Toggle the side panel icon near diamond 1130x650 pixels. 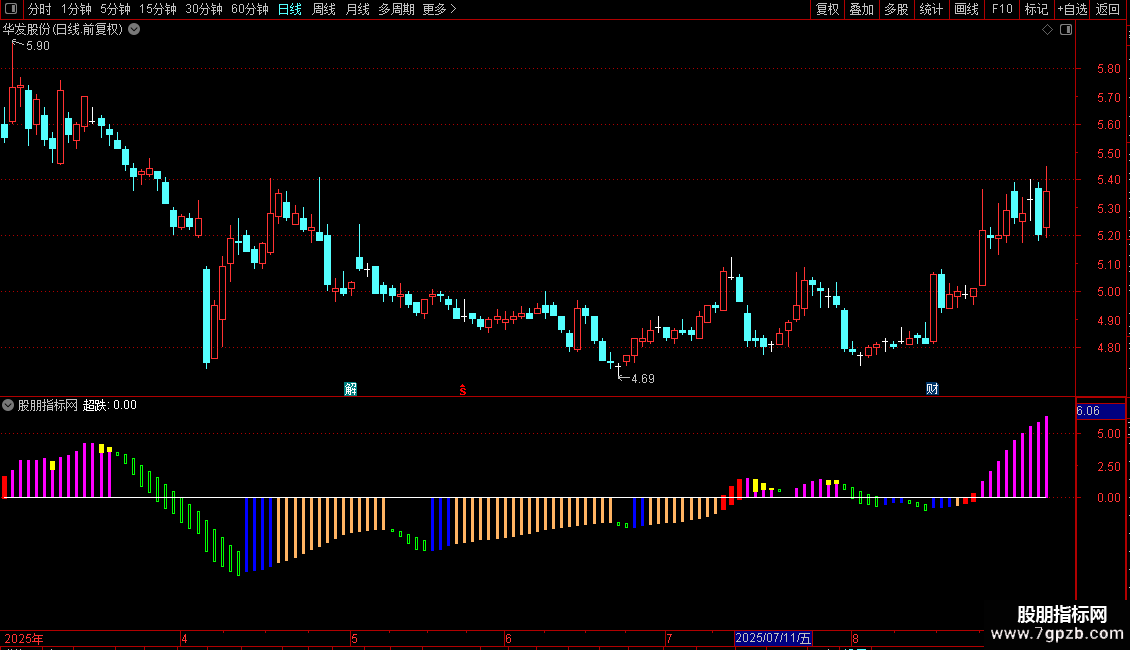click(x=1066, y=30)
